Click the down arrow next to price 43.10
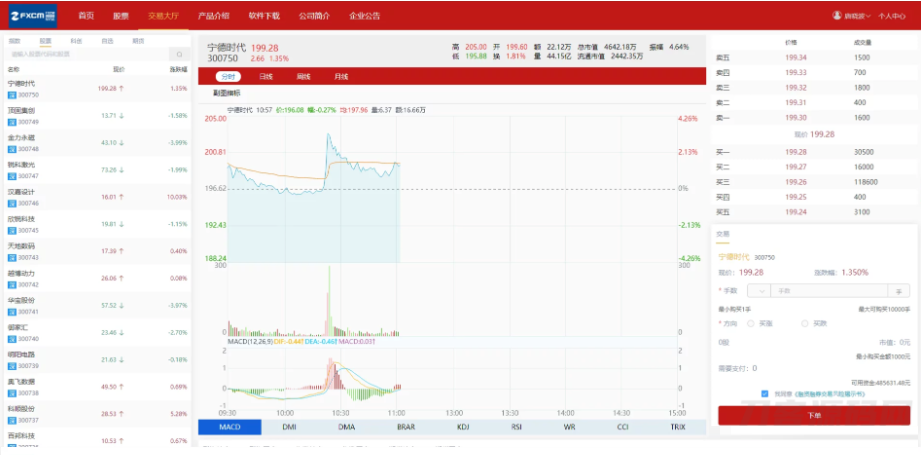This screenshot has height=455, width=924. click(x=121, y=143)
